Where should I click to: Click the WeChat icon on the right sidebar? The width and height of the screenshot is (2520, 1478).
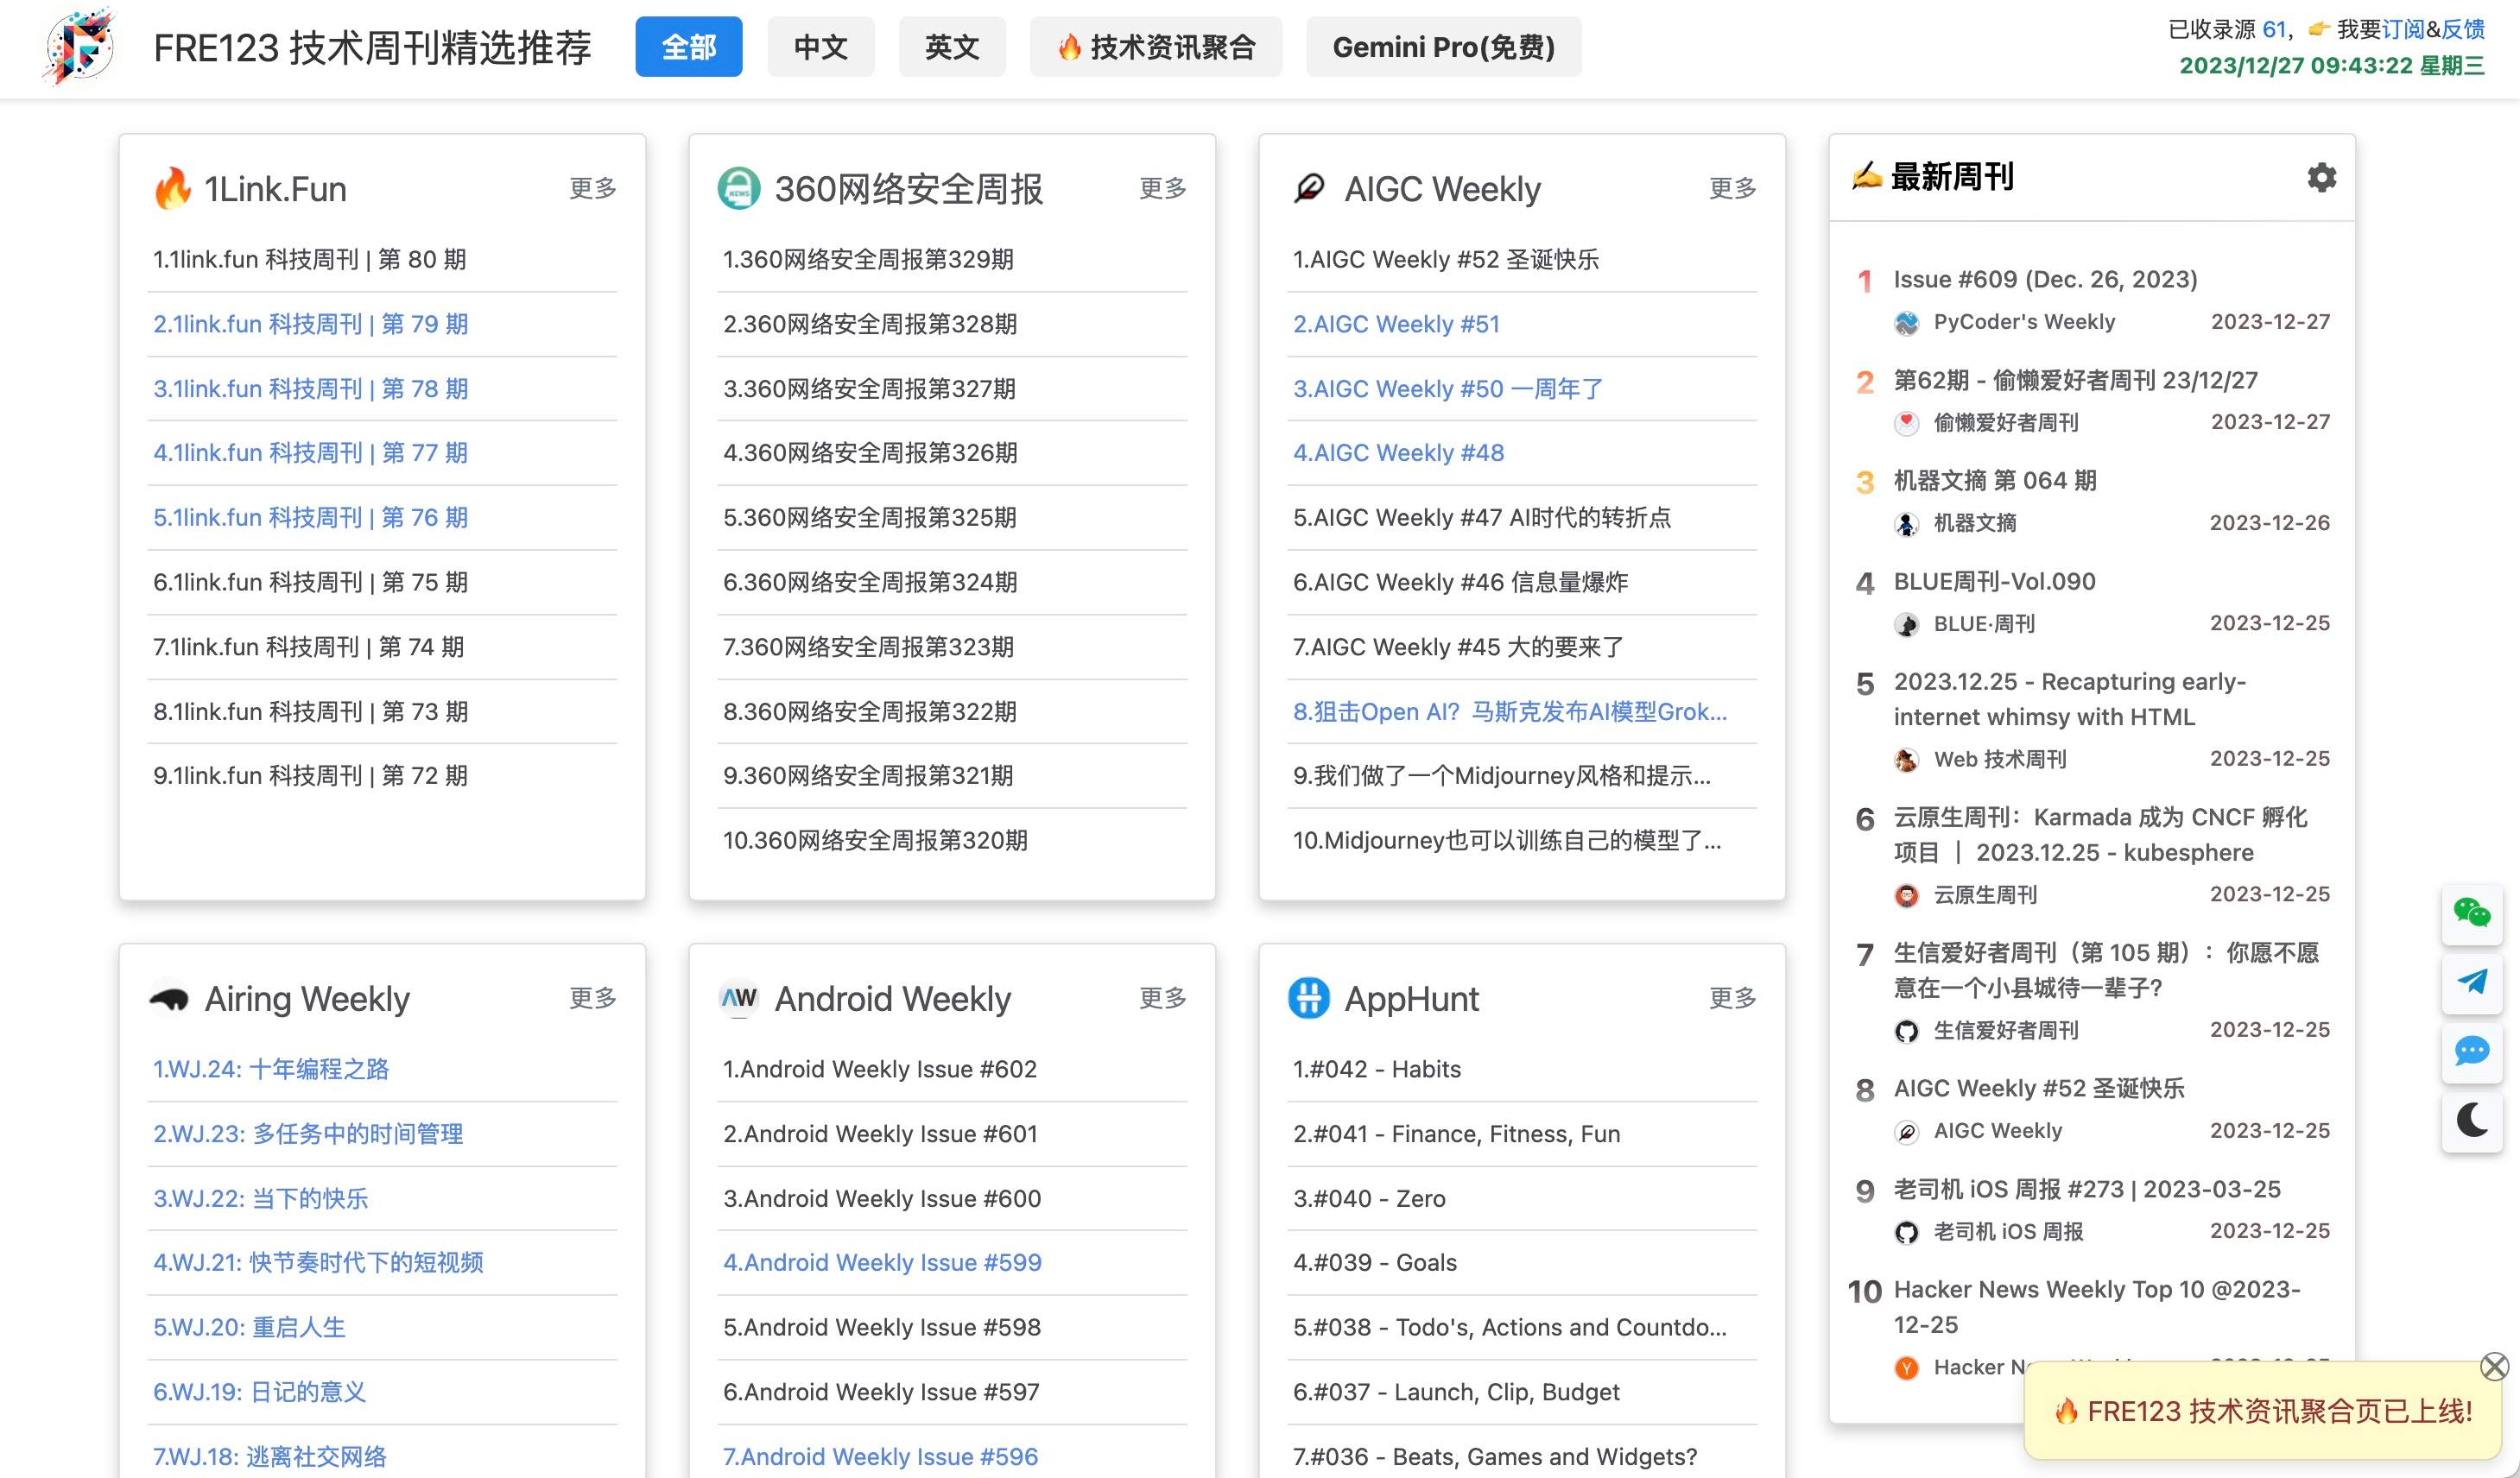point(2471,913)
